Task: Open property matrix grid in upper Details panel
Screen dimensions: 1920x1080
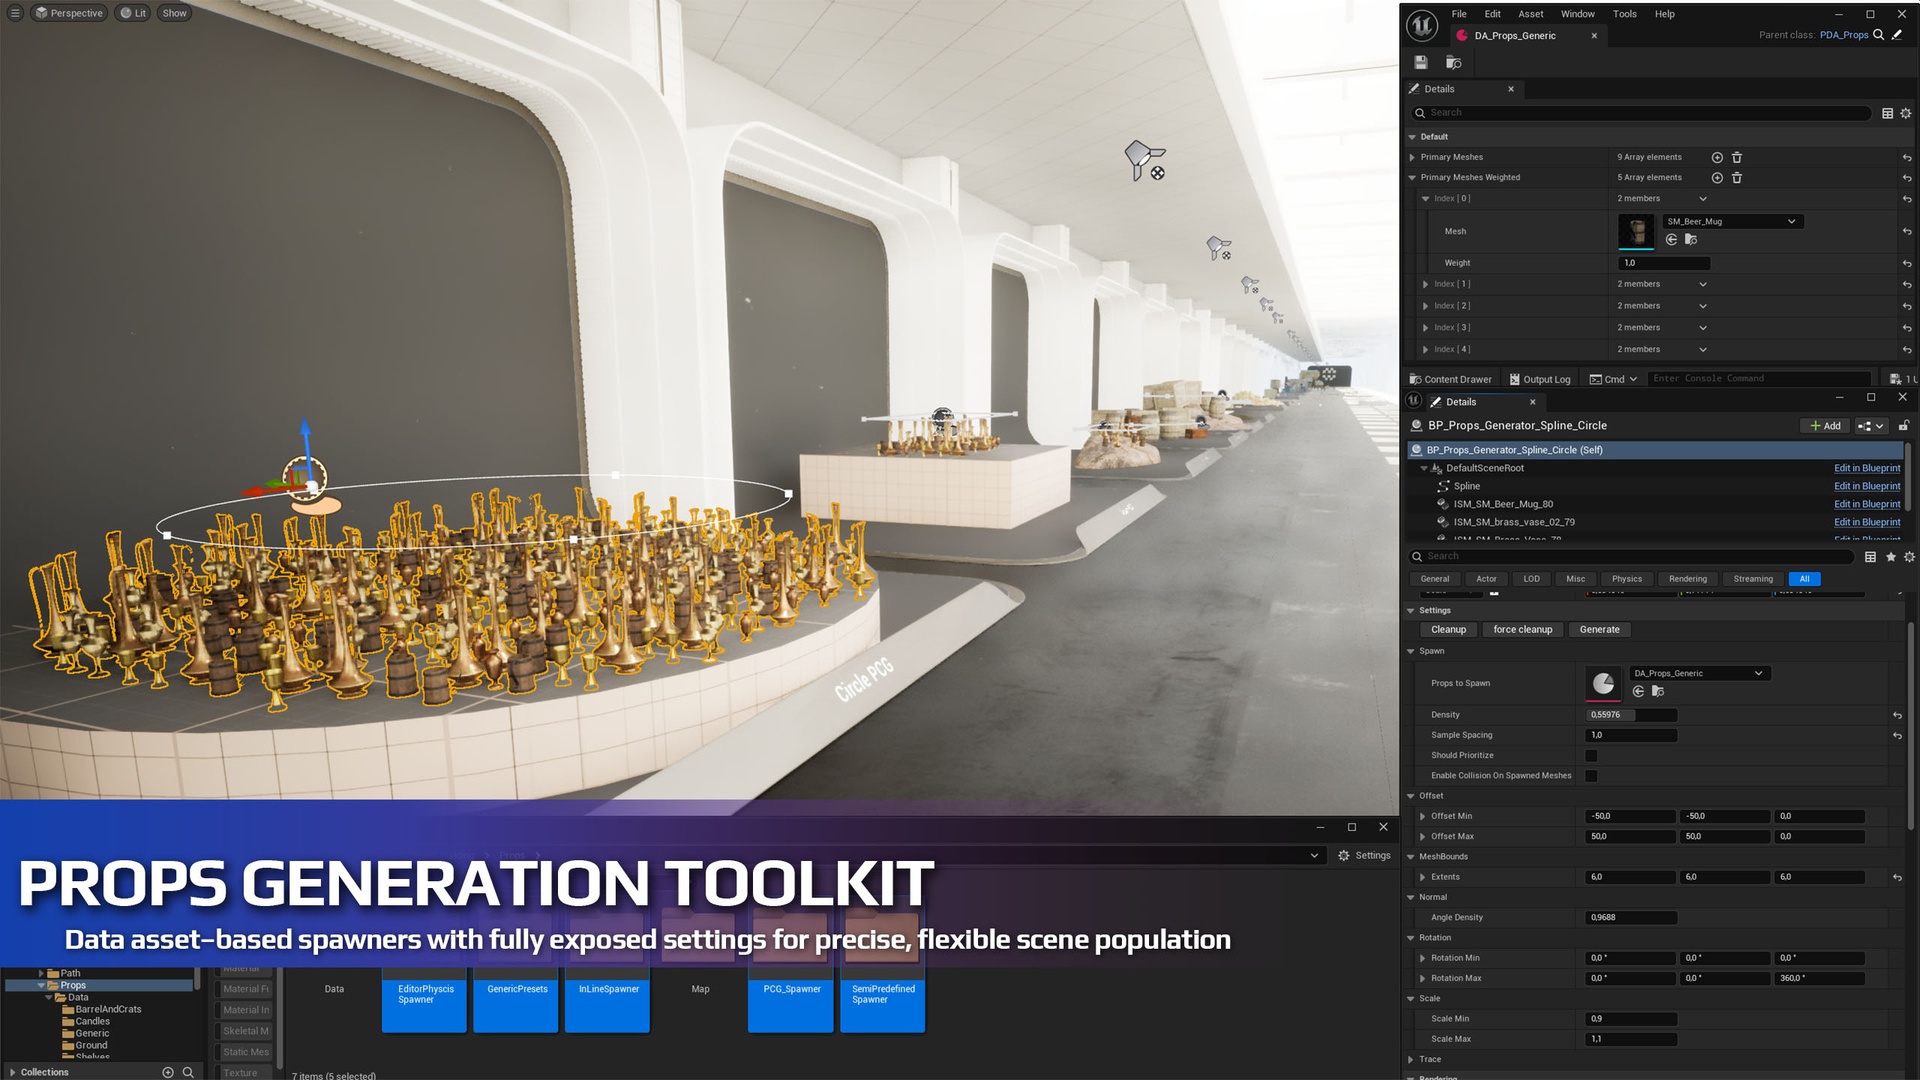Action: click(1887, 113)
